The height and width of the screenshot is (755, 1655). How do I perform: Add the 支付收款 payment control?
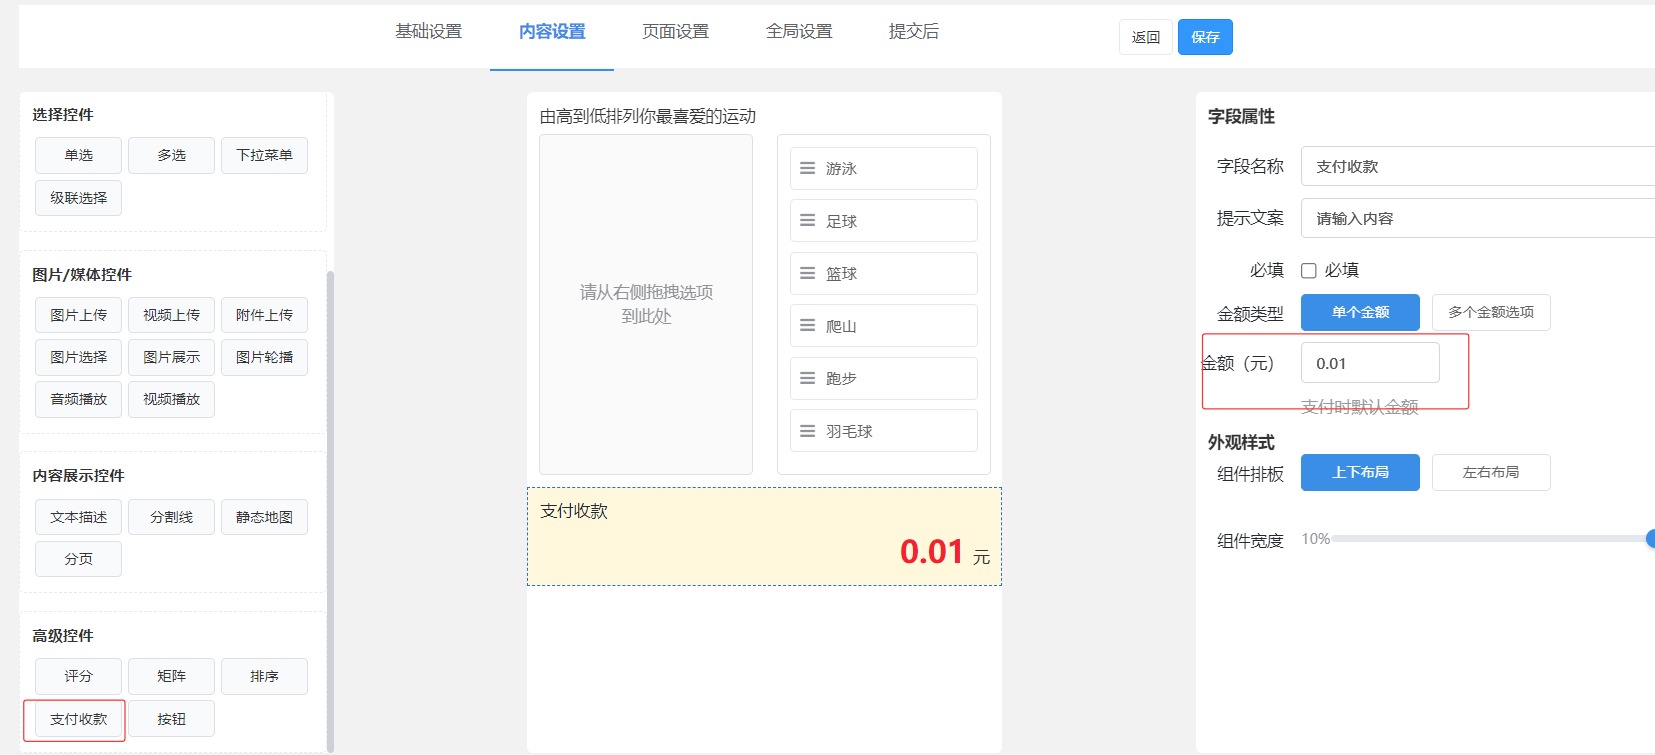(x=78, y=719)
